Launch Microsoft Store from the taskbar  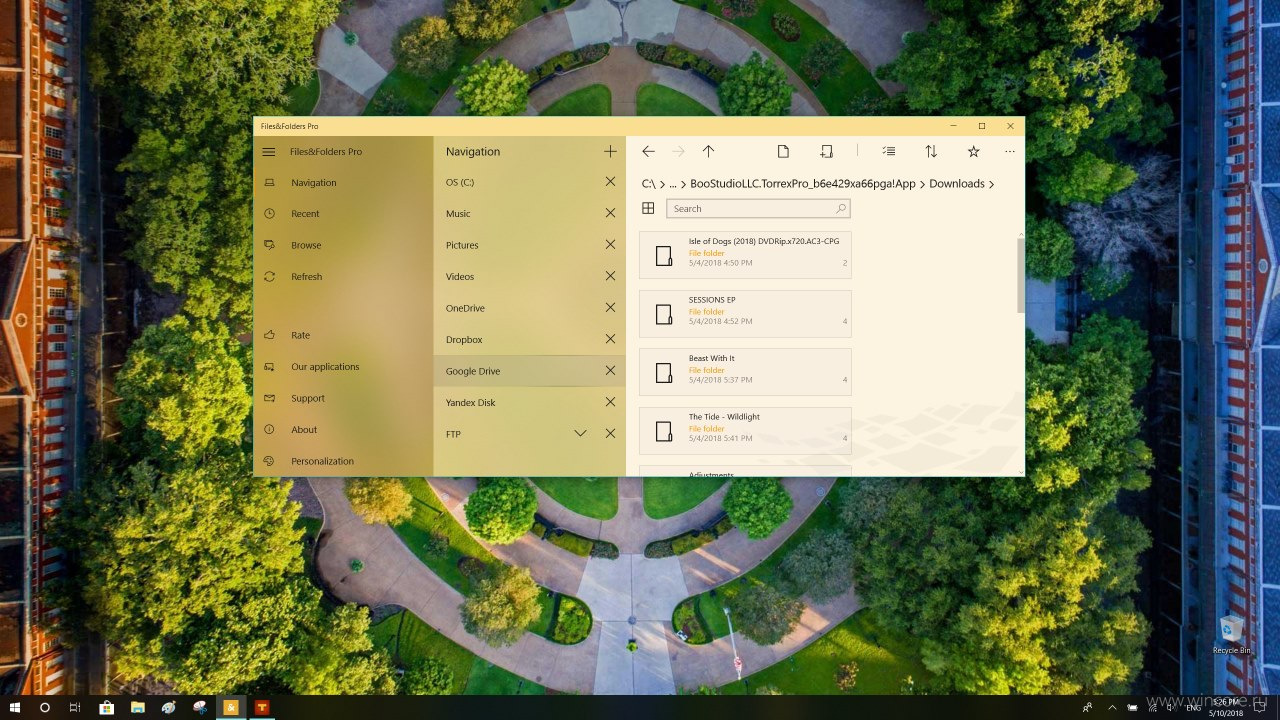106,707
